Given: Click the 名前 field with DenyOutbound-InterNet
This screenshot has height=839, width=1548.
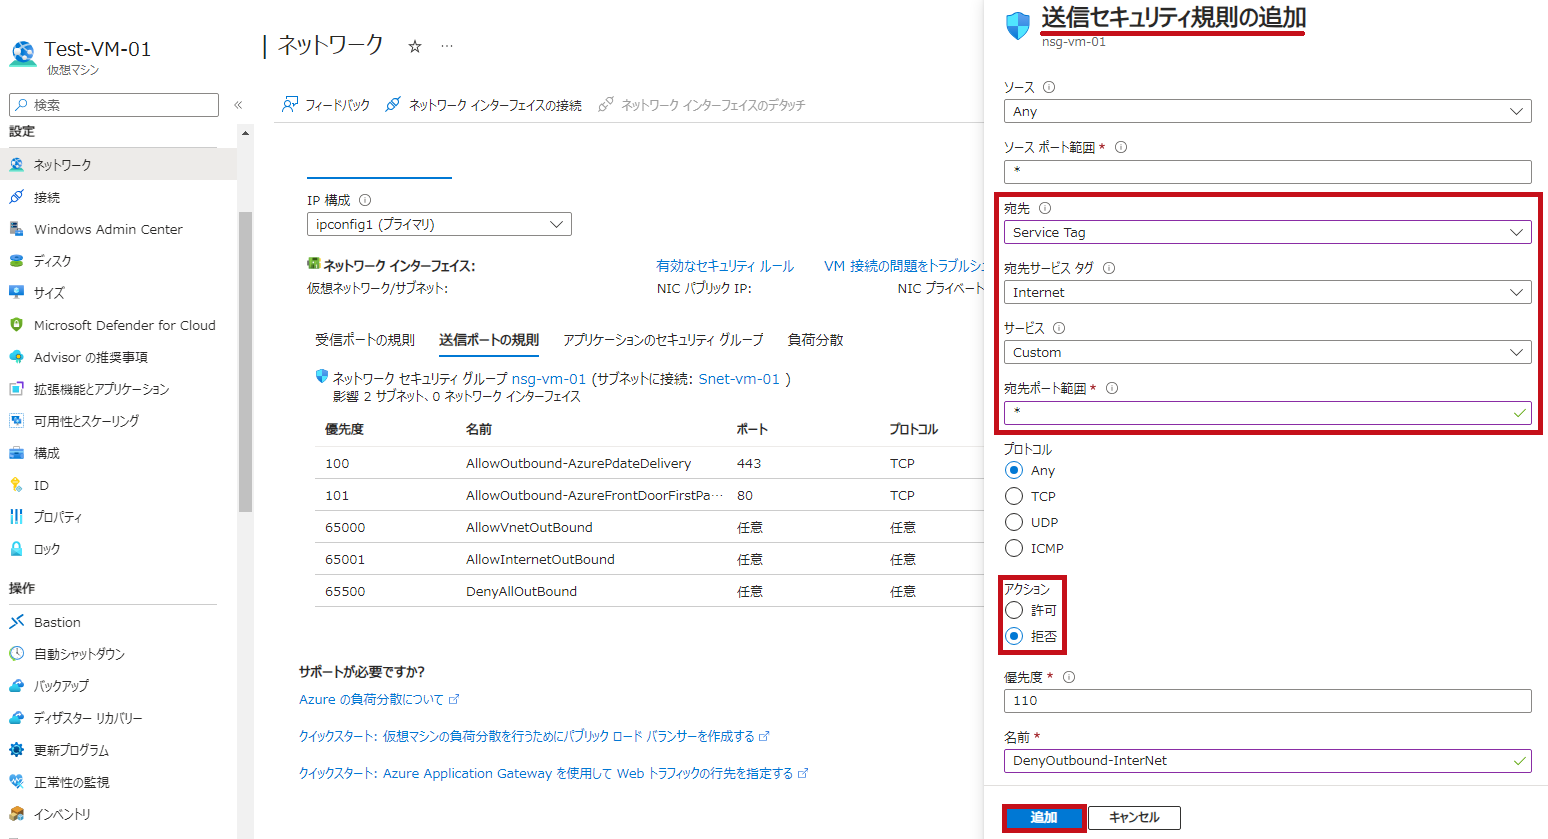Looking at the screenshot, I should click(1267, 760).
